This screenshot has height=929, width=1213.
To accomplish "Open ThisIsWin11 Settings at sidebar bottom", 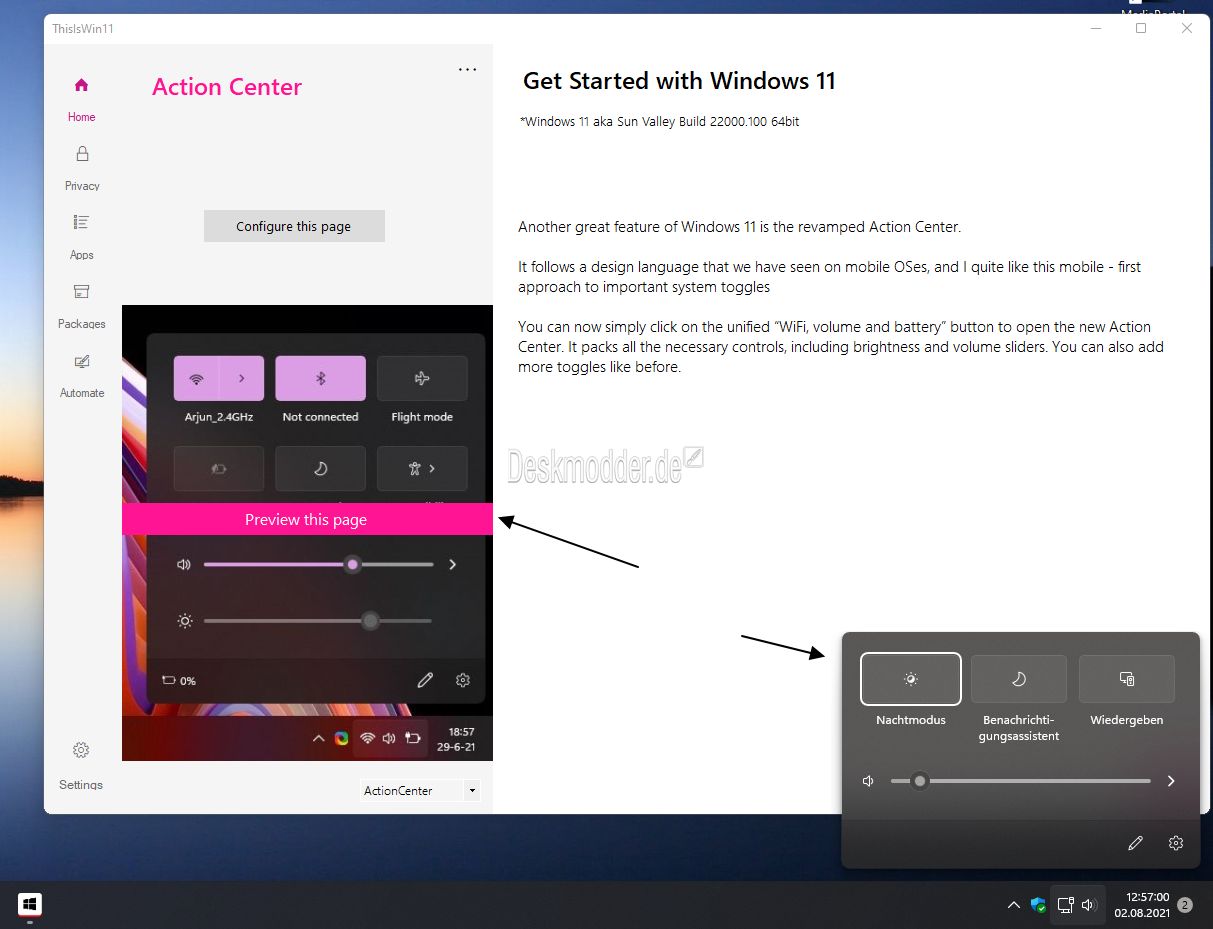I will [x=81, y=765].
